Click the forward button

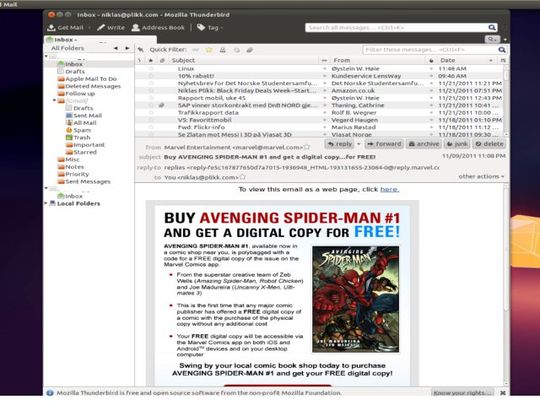(384, 144)
